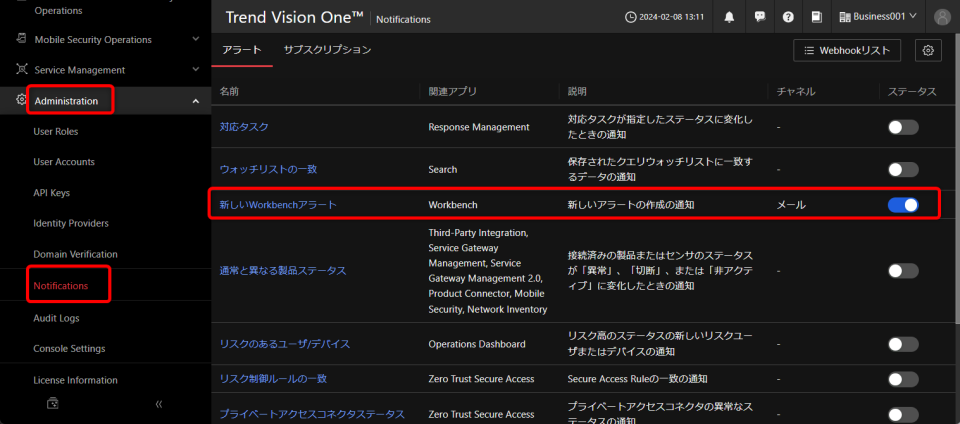Open the notifications bell icon

(729, 17)
